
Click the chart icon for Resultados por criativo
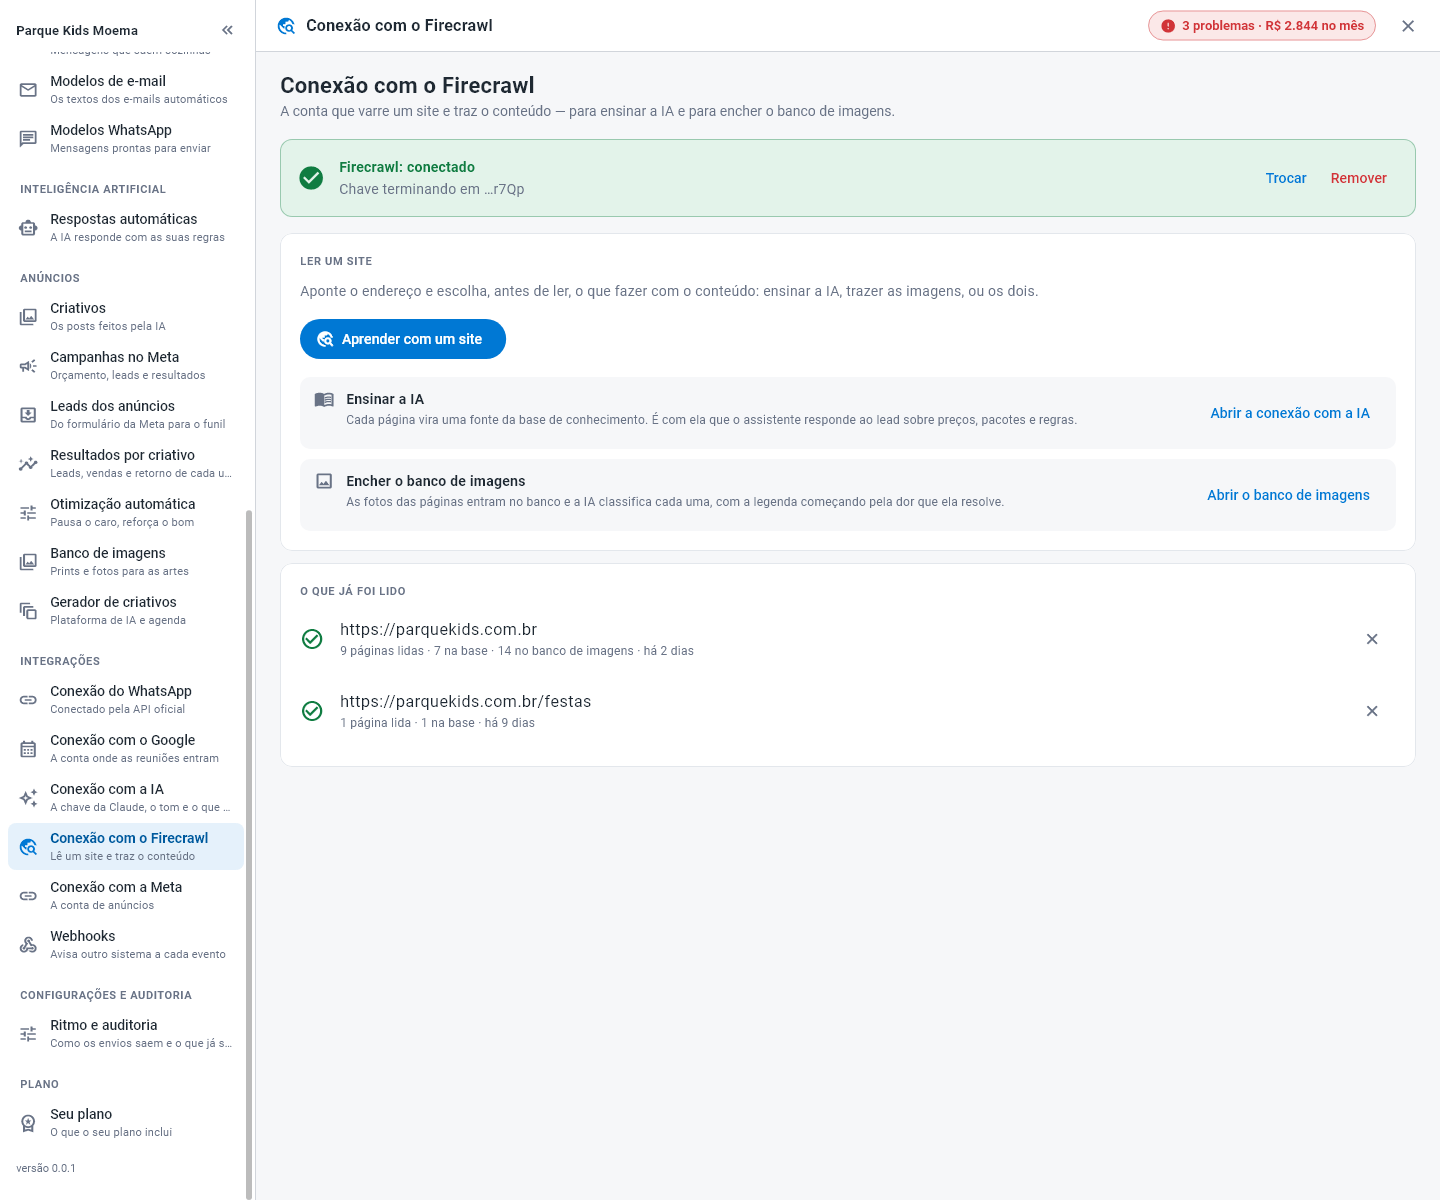tap(28, 464)
